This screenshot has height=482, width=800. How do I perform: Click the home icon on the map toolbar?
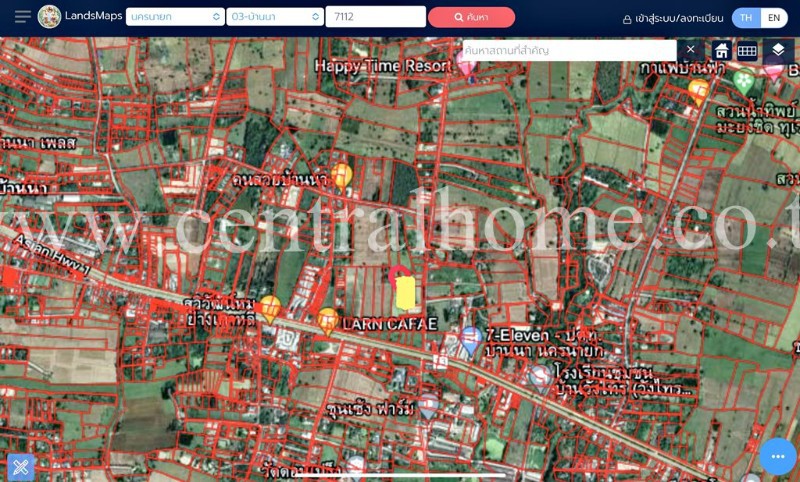pyautogui.click(x=721, y=51)
